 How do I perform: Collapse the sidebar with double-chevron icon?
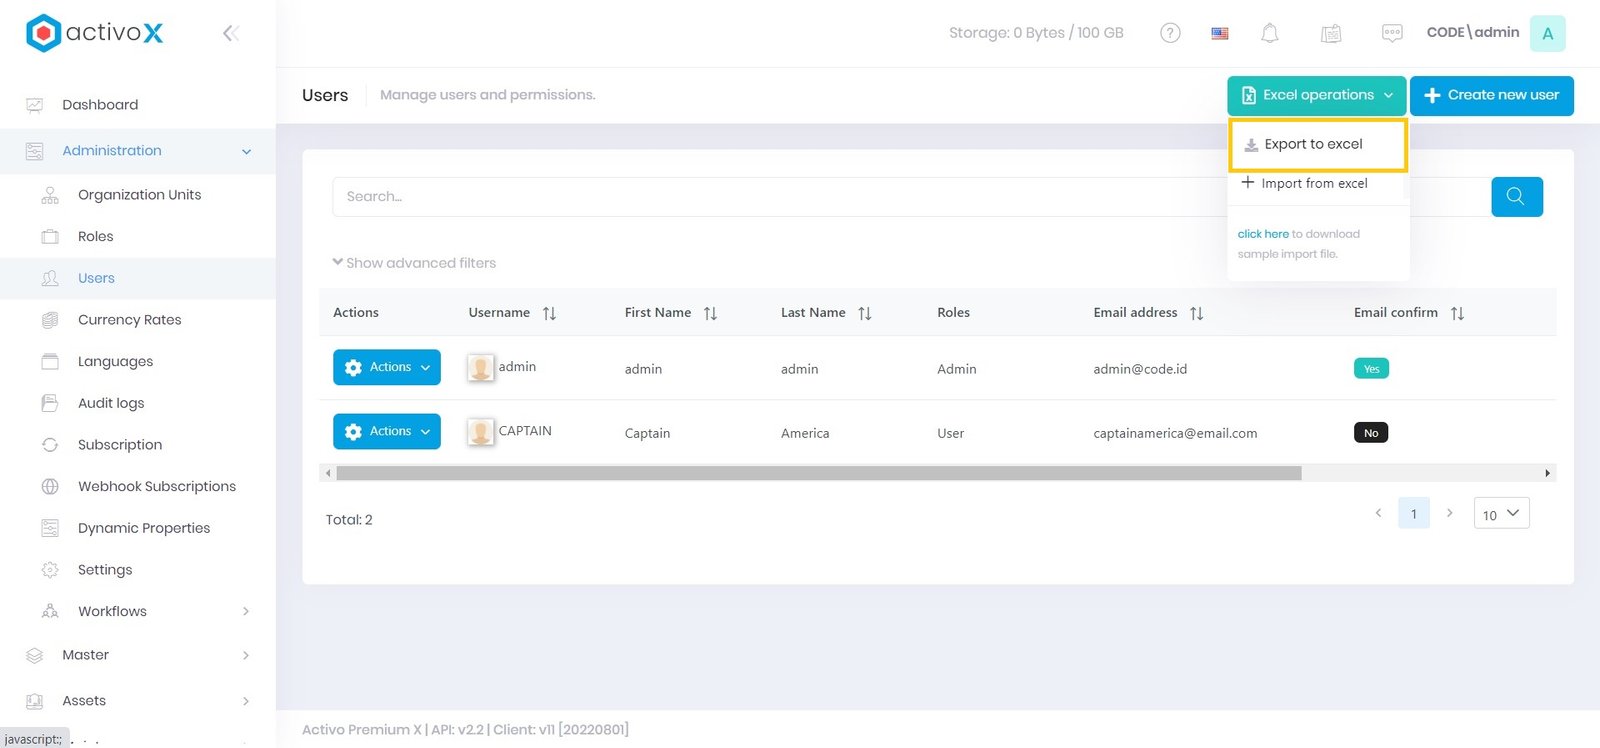(230, 33)
